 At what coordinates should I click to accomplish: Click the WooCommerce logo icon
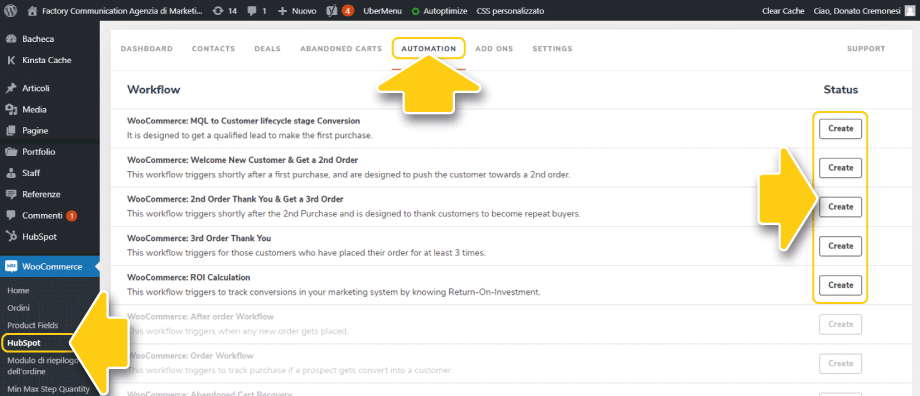11,266
